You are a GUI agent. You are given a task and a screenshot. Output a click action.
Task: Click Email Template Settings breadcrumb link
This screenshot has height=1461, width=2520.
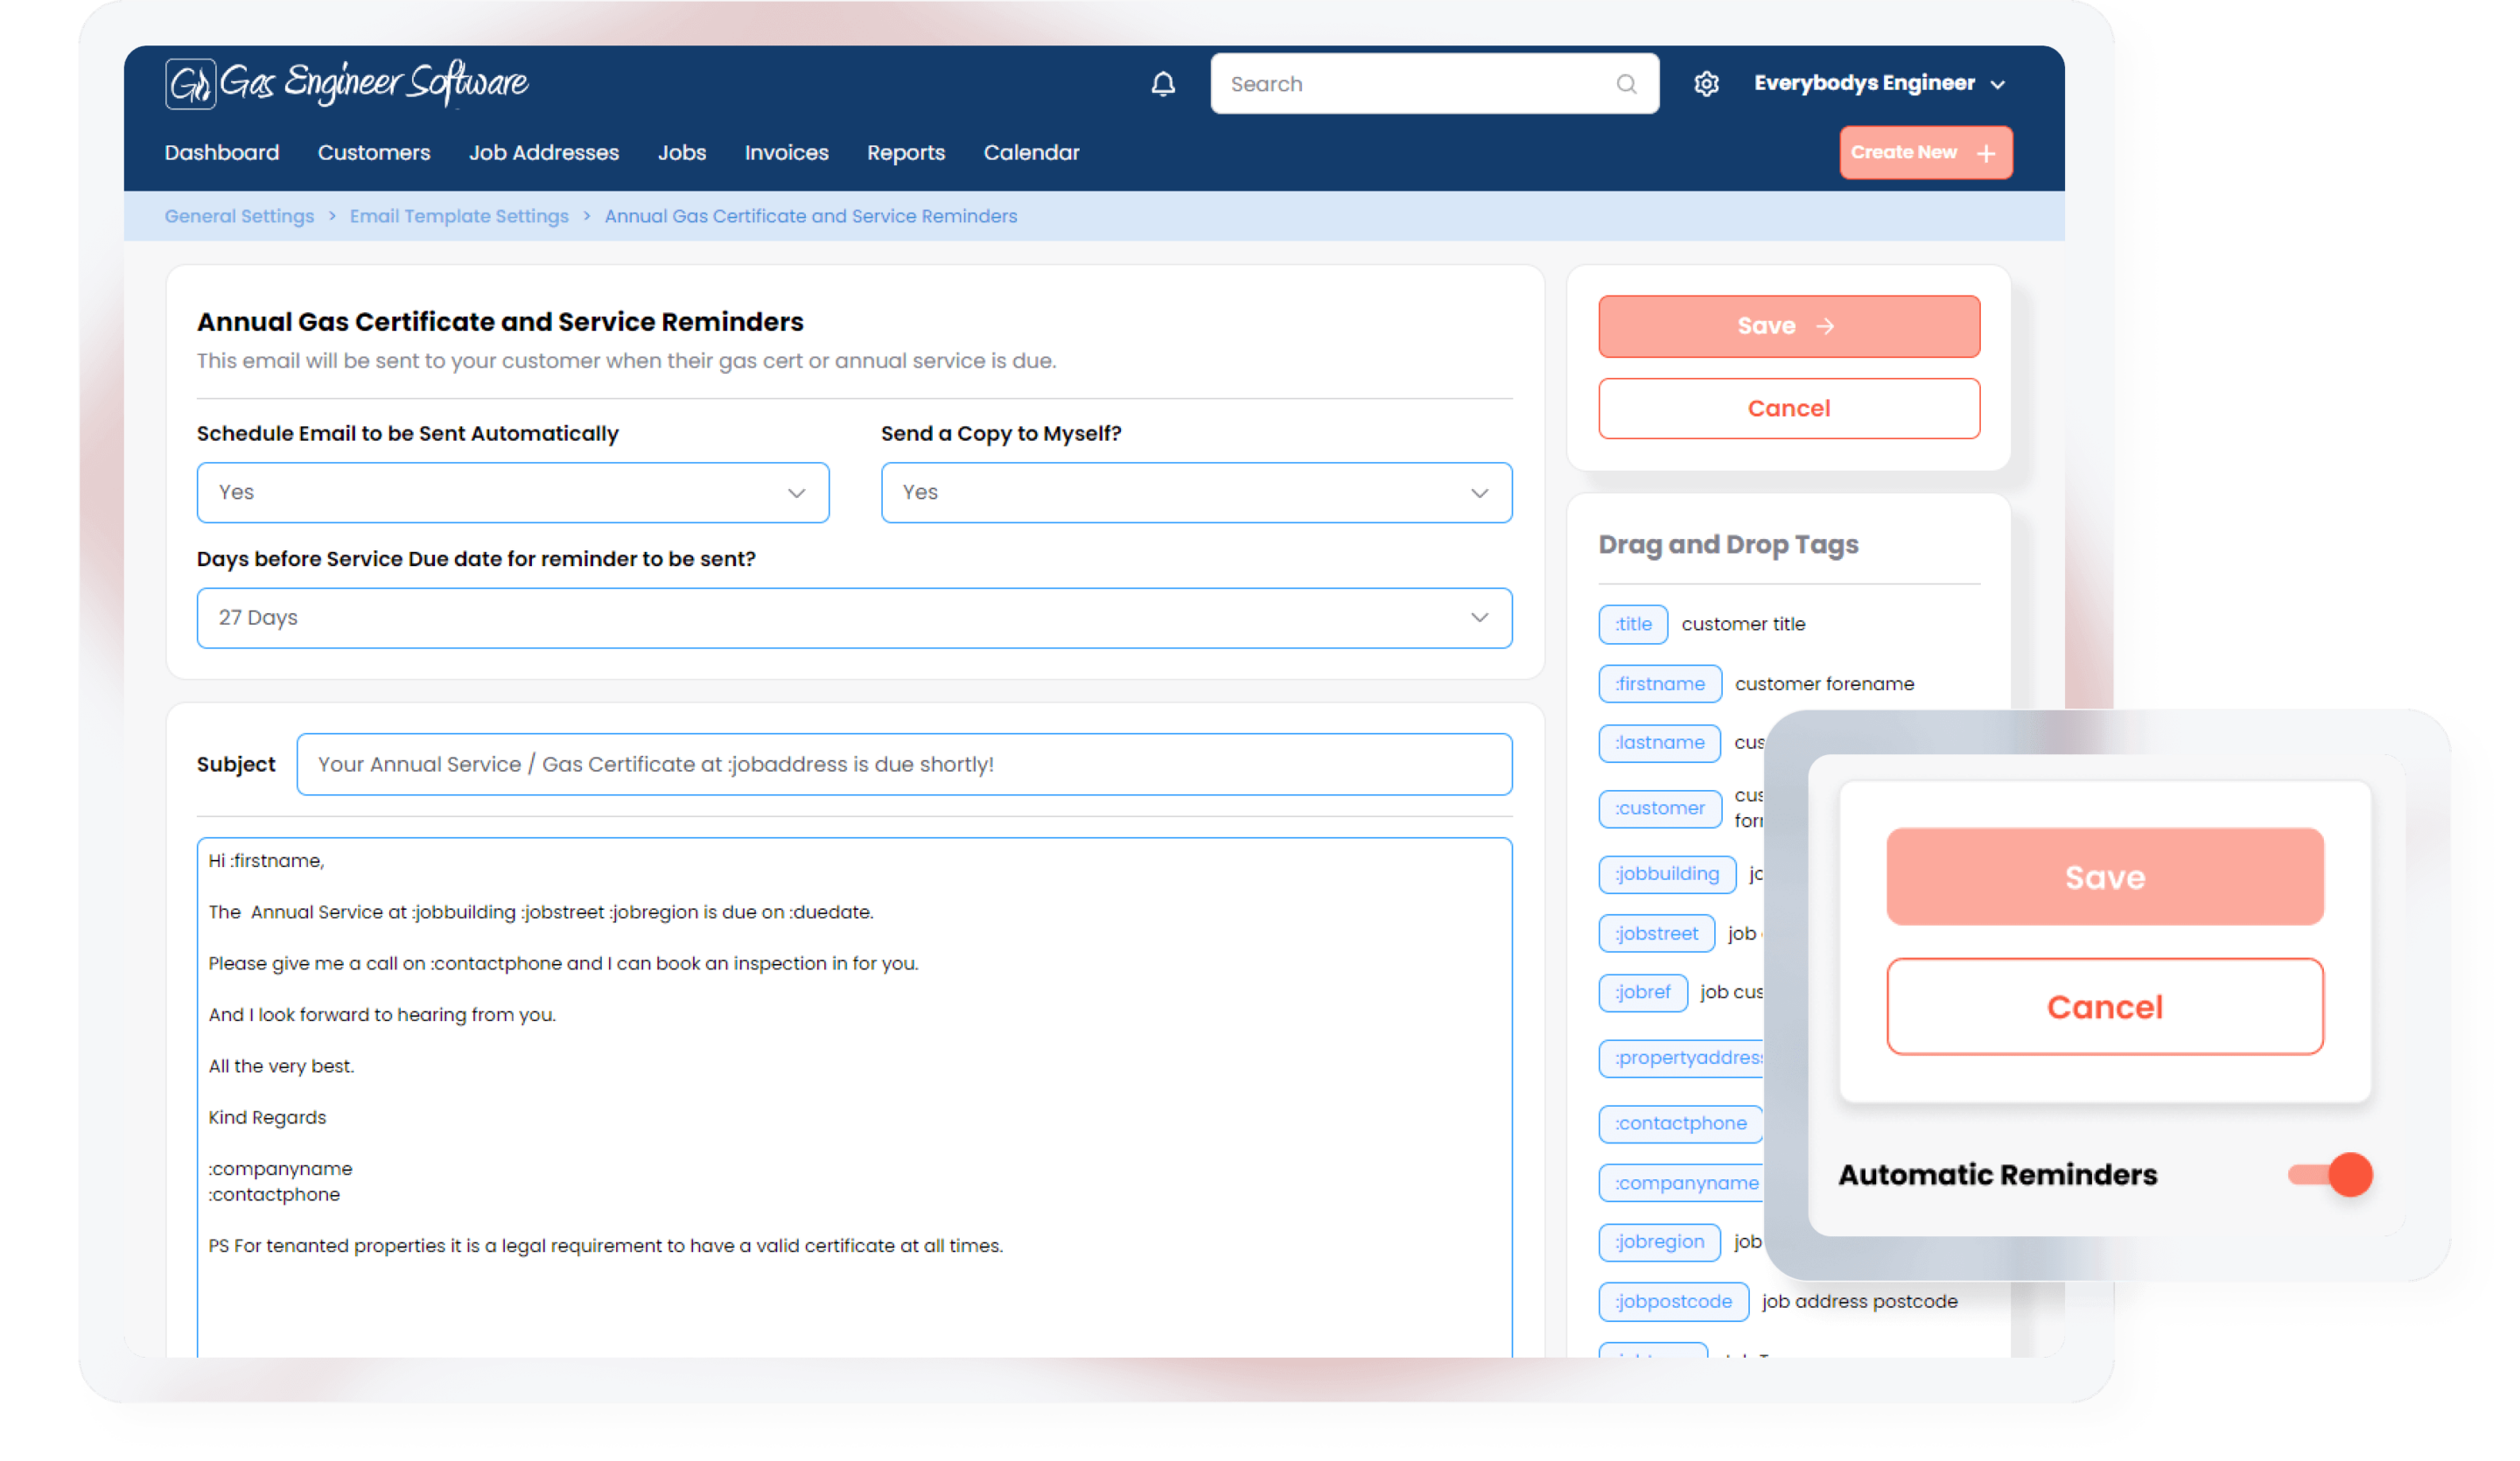[459, 216]
